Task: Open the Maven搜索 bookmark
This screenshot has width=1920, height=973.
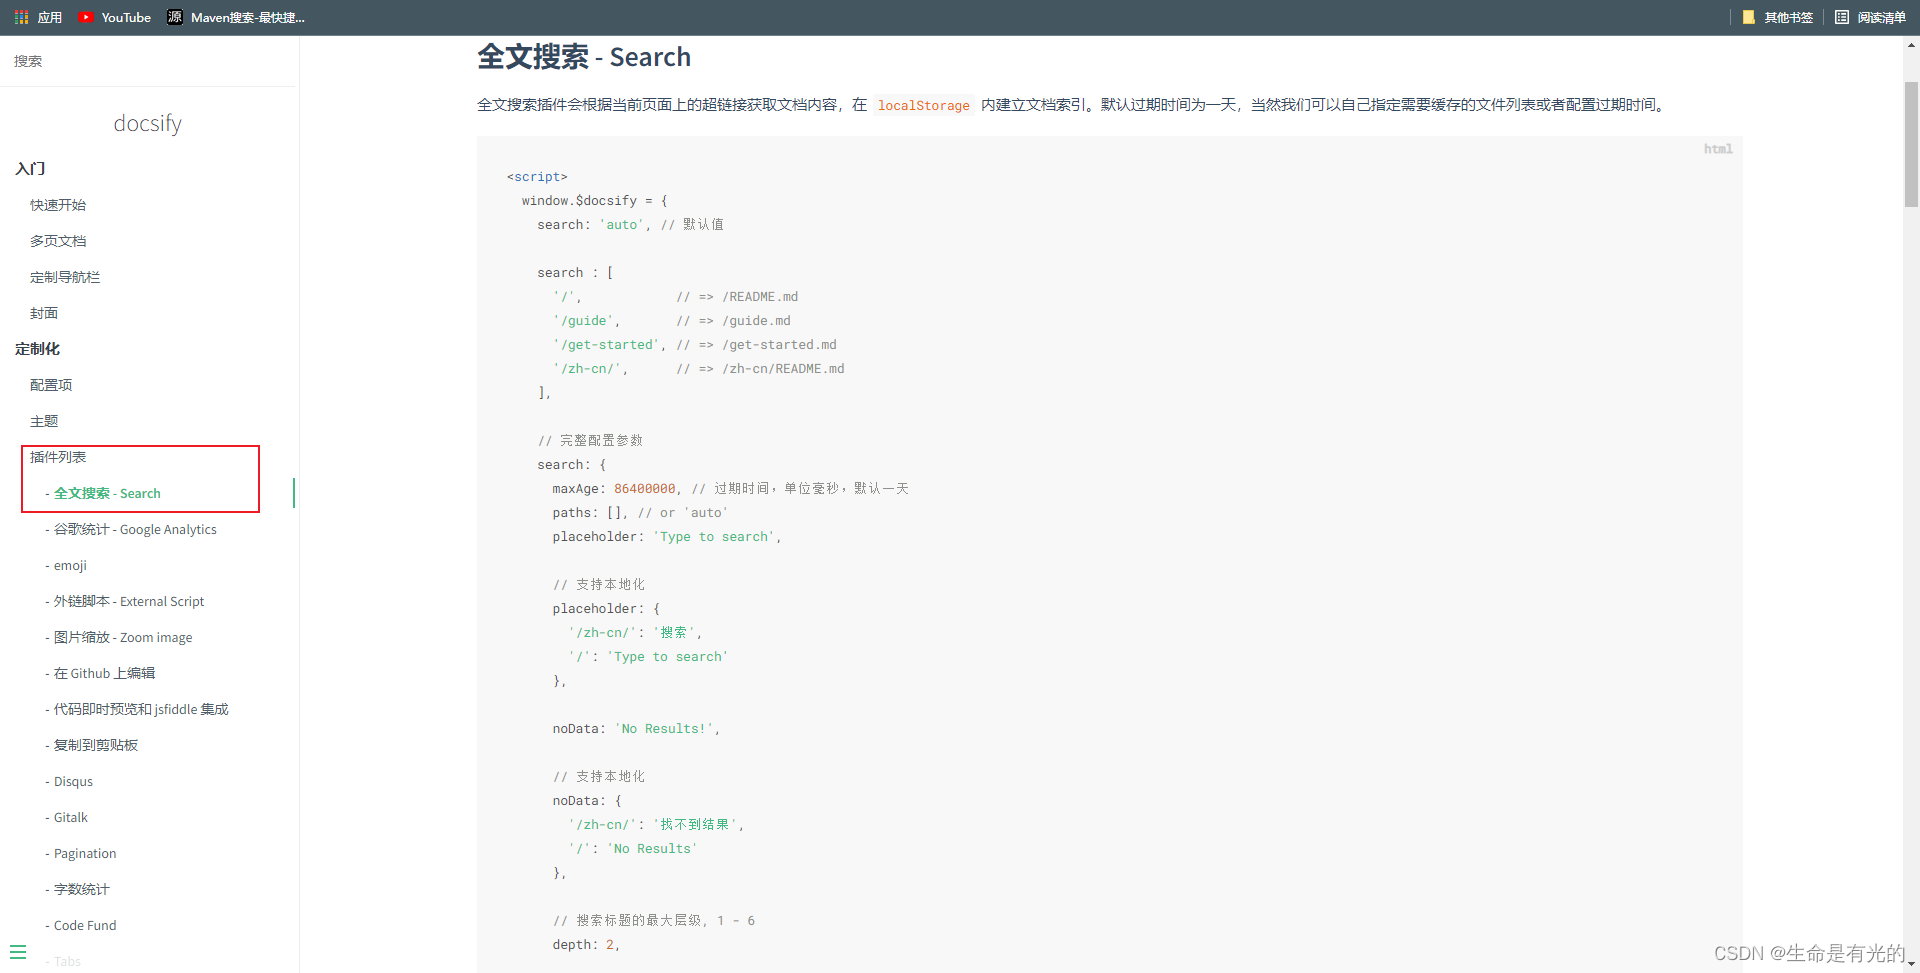Action: [236, 17]
